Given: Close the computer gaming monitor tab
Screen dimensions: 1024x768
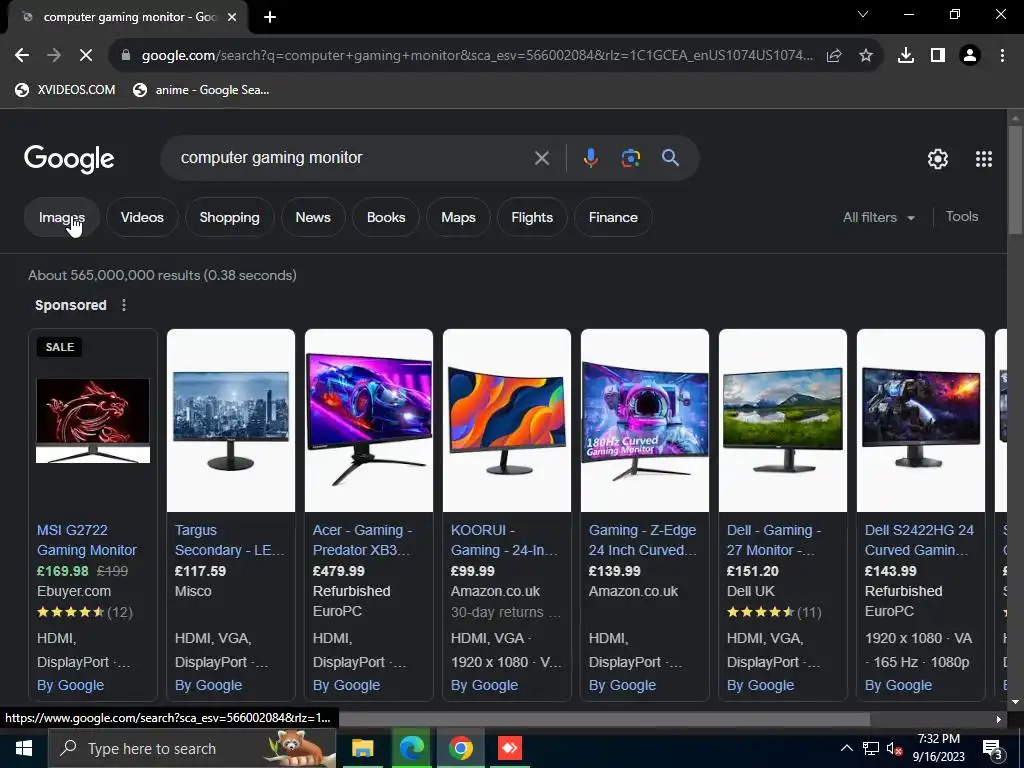Looking at the screenshot, I should (x=232, y=17).
